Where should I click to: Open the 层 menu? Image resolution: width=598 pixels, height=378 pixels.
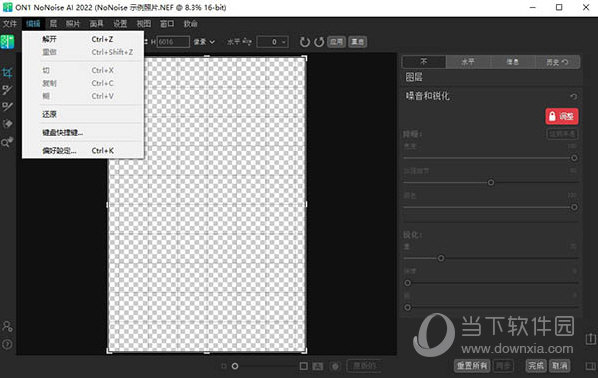tap(53, 24)
